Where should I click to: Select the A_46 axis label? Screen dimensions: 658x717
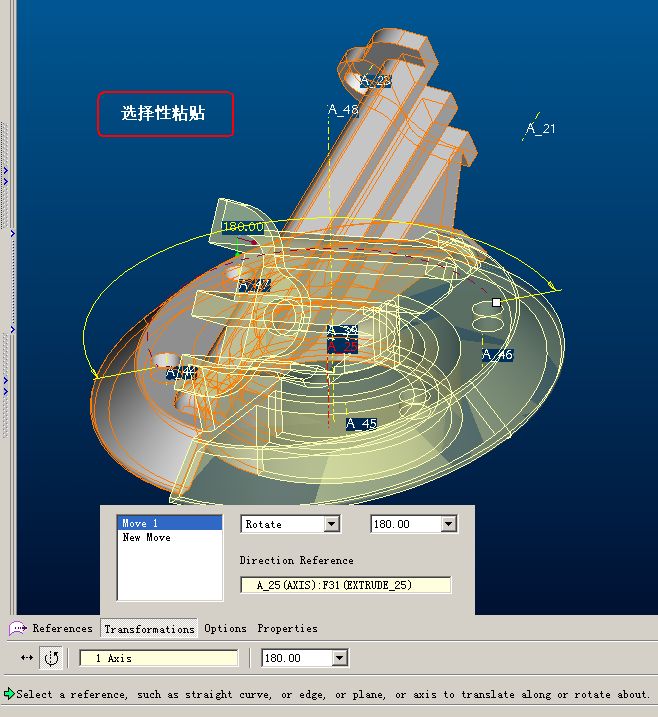tap(498, 354)
